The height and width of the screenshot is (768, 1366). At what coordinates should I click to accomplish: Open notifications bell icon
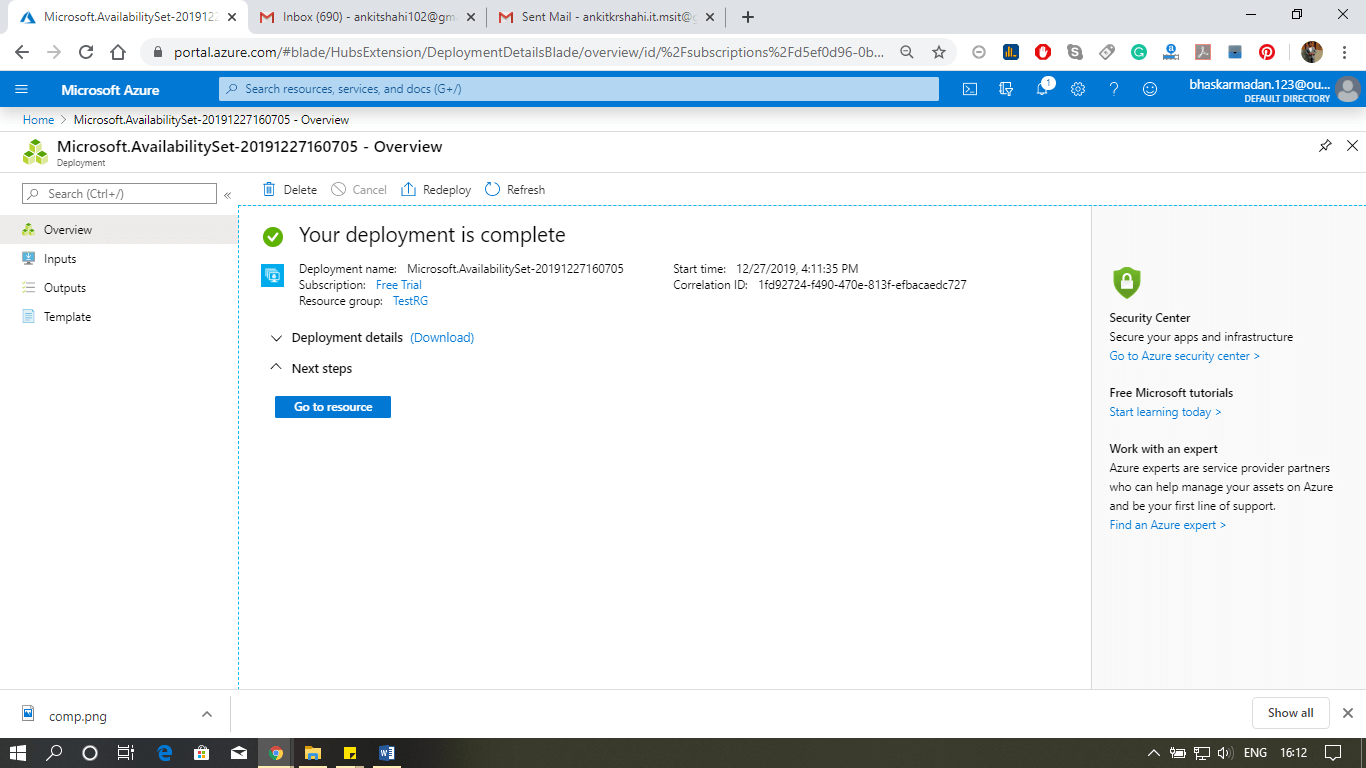click(x=1042, y=89)
